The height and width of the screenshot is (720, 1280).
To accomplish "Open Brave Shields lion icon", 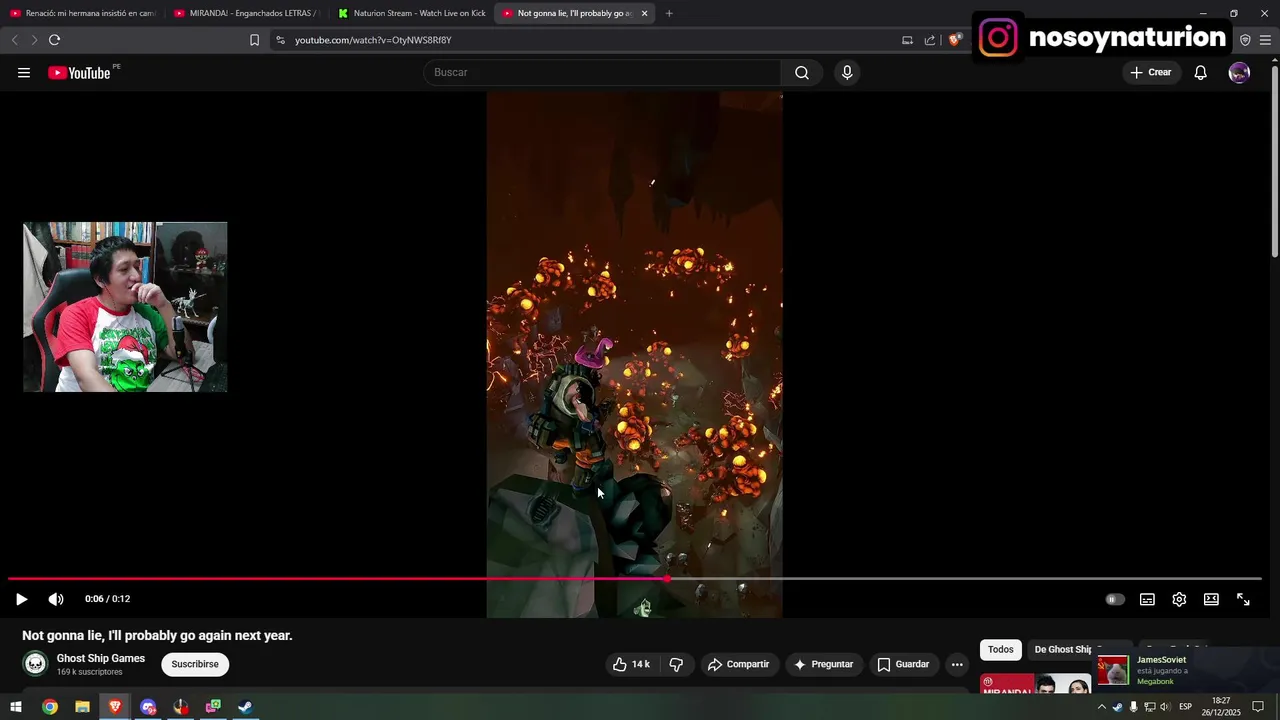I will [x=955, y=40].
